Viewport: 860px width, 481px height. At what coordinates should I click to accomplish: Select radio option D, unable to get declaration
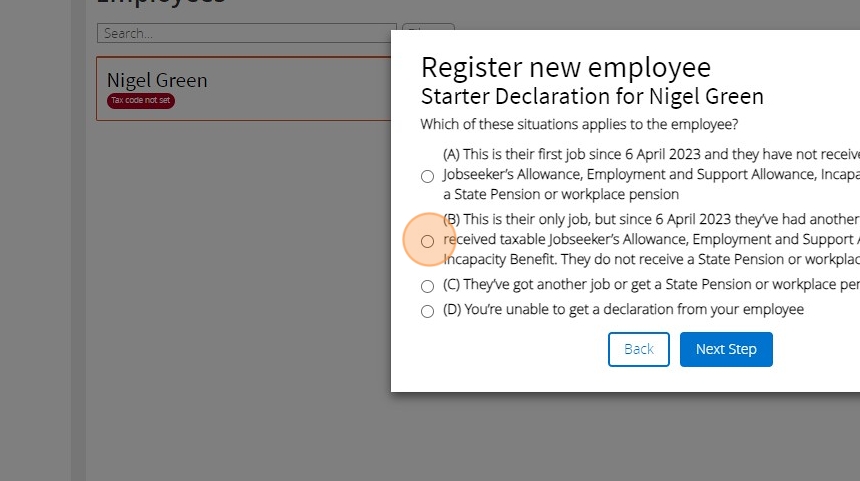click(x=427, y=311)
